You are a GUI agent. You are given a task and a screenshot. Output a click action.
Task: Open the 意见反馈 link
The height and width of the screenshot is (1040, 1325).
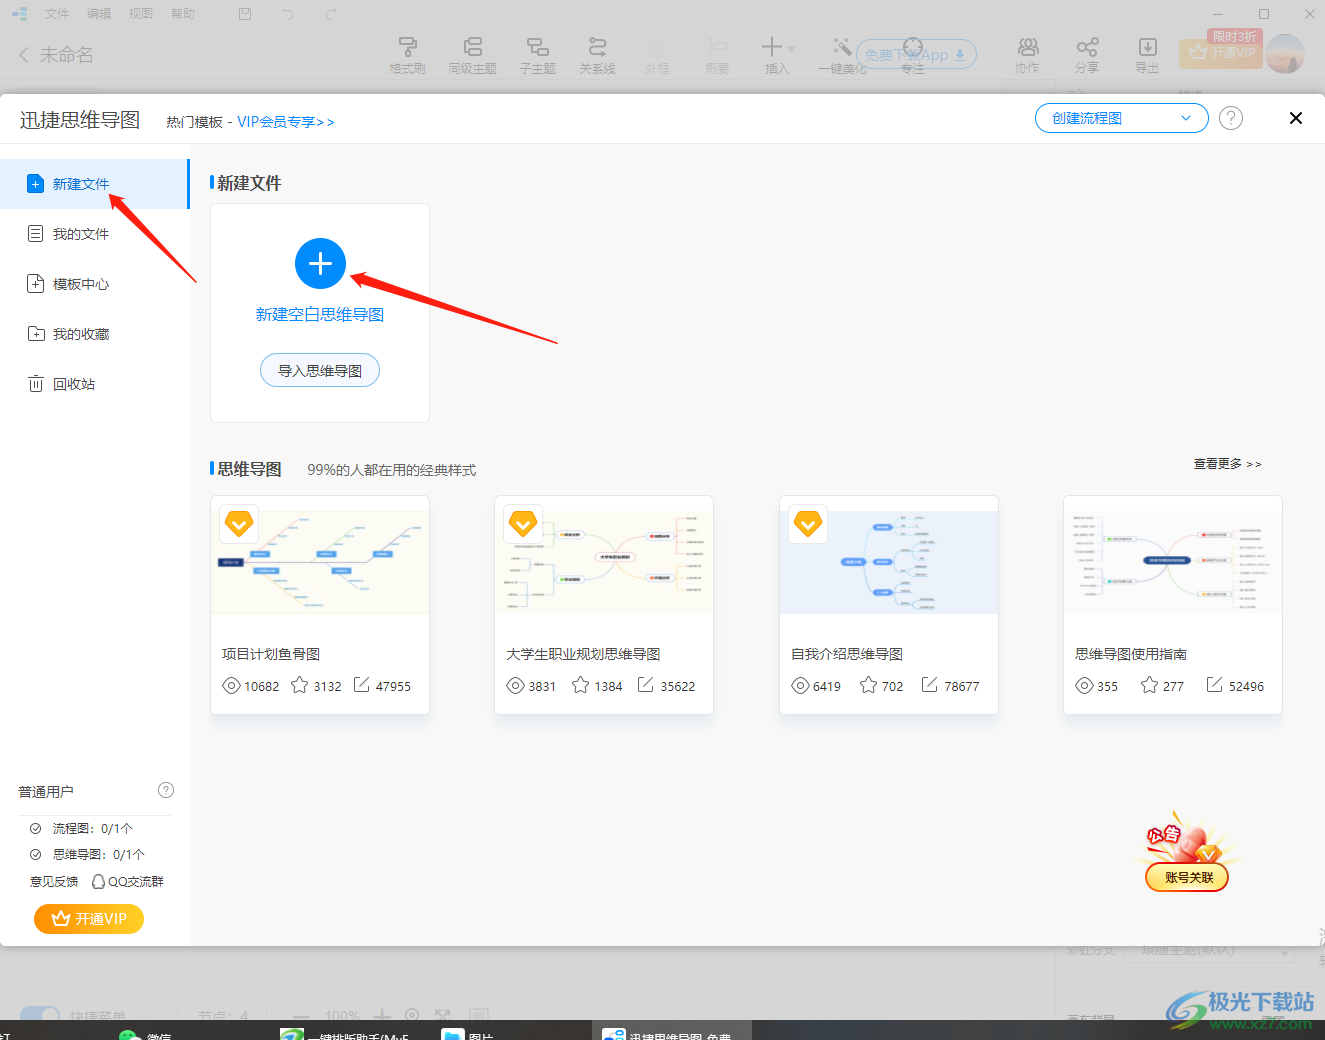coord(54,882)
